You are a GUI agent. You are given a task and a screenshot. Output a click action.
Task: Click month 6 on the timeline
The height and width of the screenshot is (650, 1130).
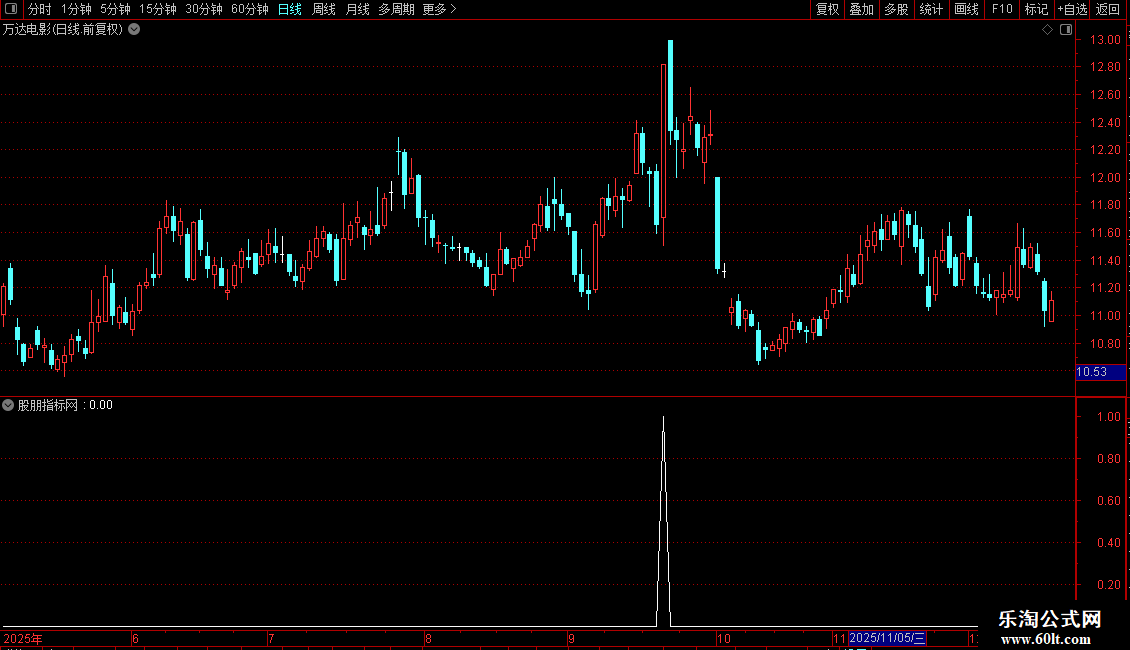(x=135, y=638)
